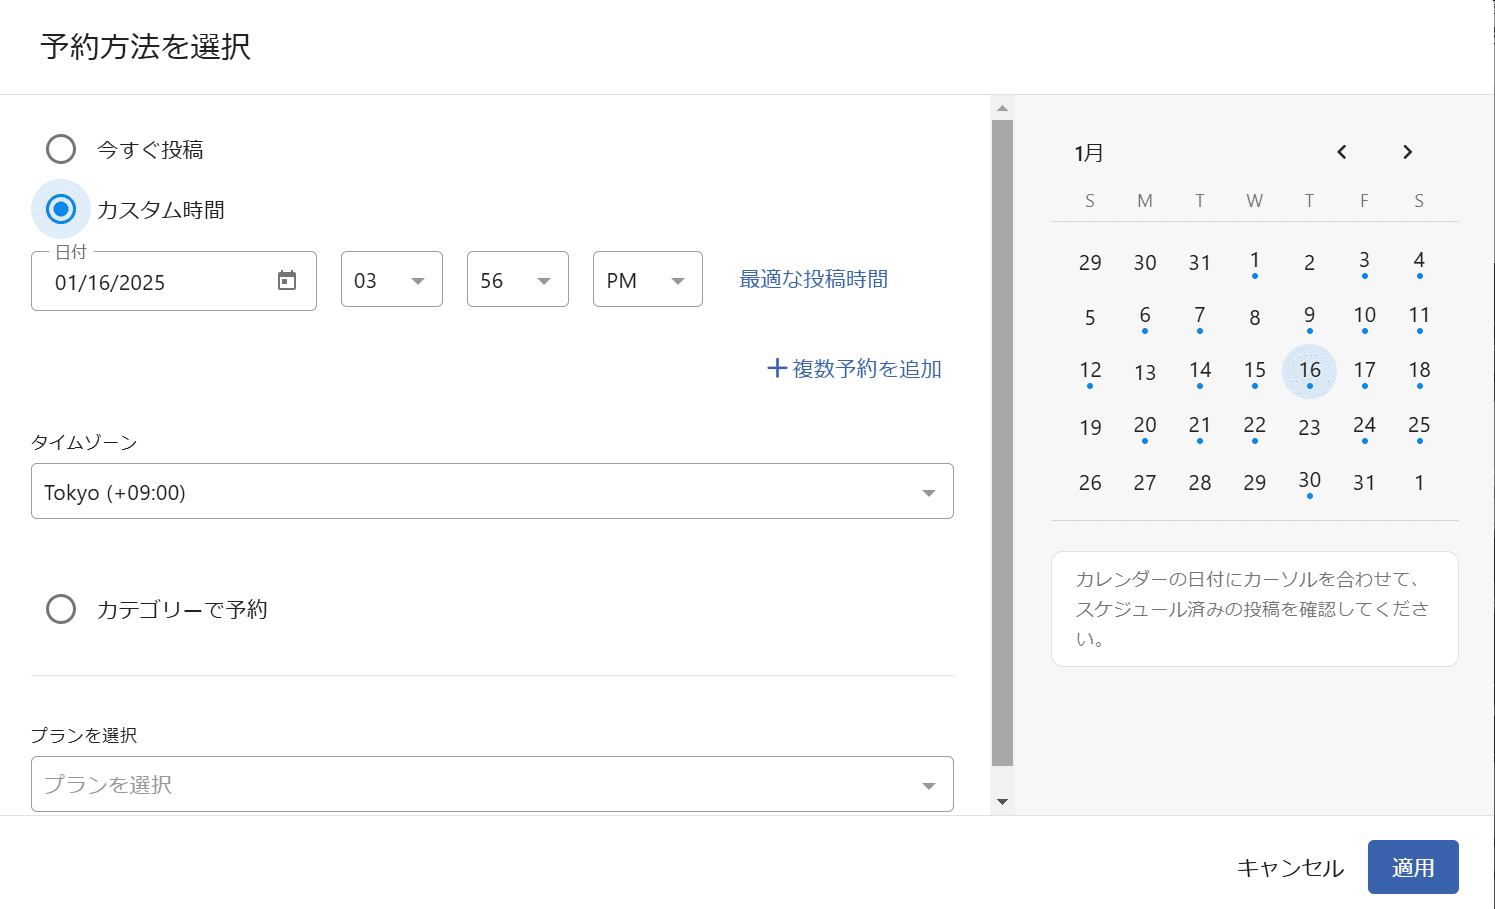1495x909 pixels.
Task: Click the タイムゾーン label
Action: [84, 442]
